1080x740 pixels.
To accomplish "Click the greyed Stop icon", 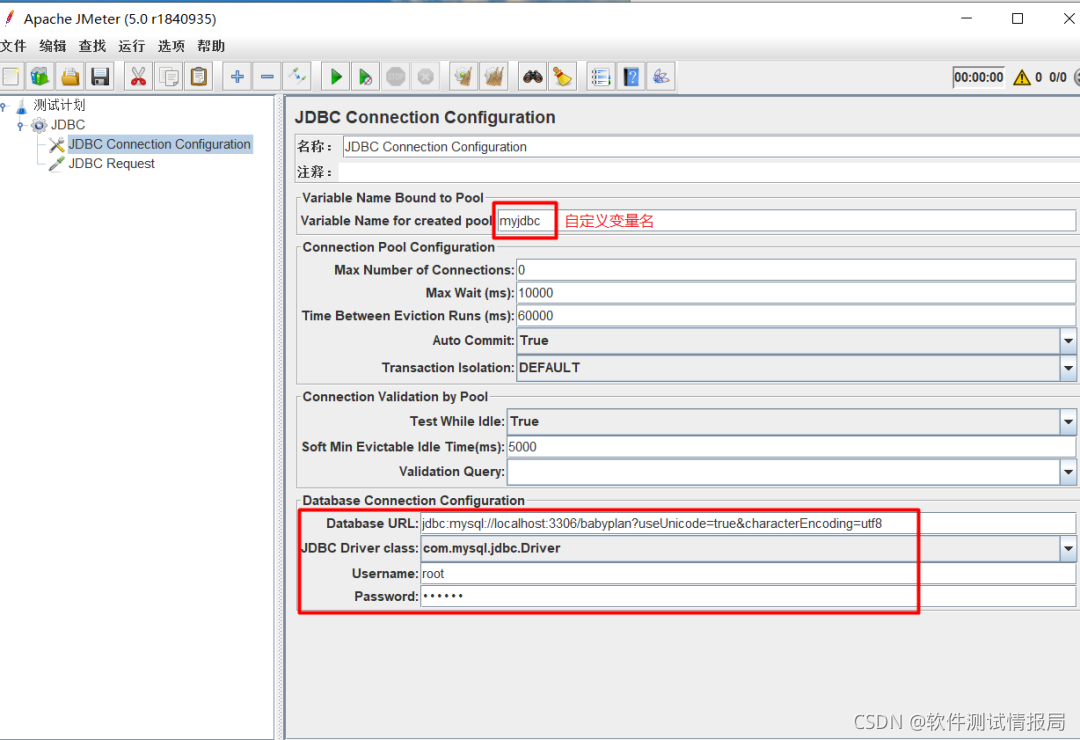I will tap(396, 76).
